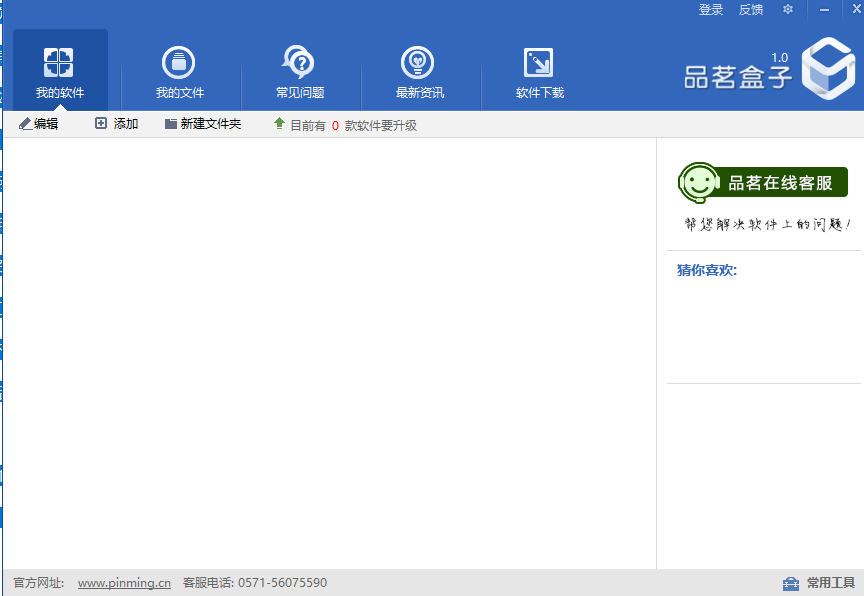Click the 登录 link in title bar

[x=711, y=9]
